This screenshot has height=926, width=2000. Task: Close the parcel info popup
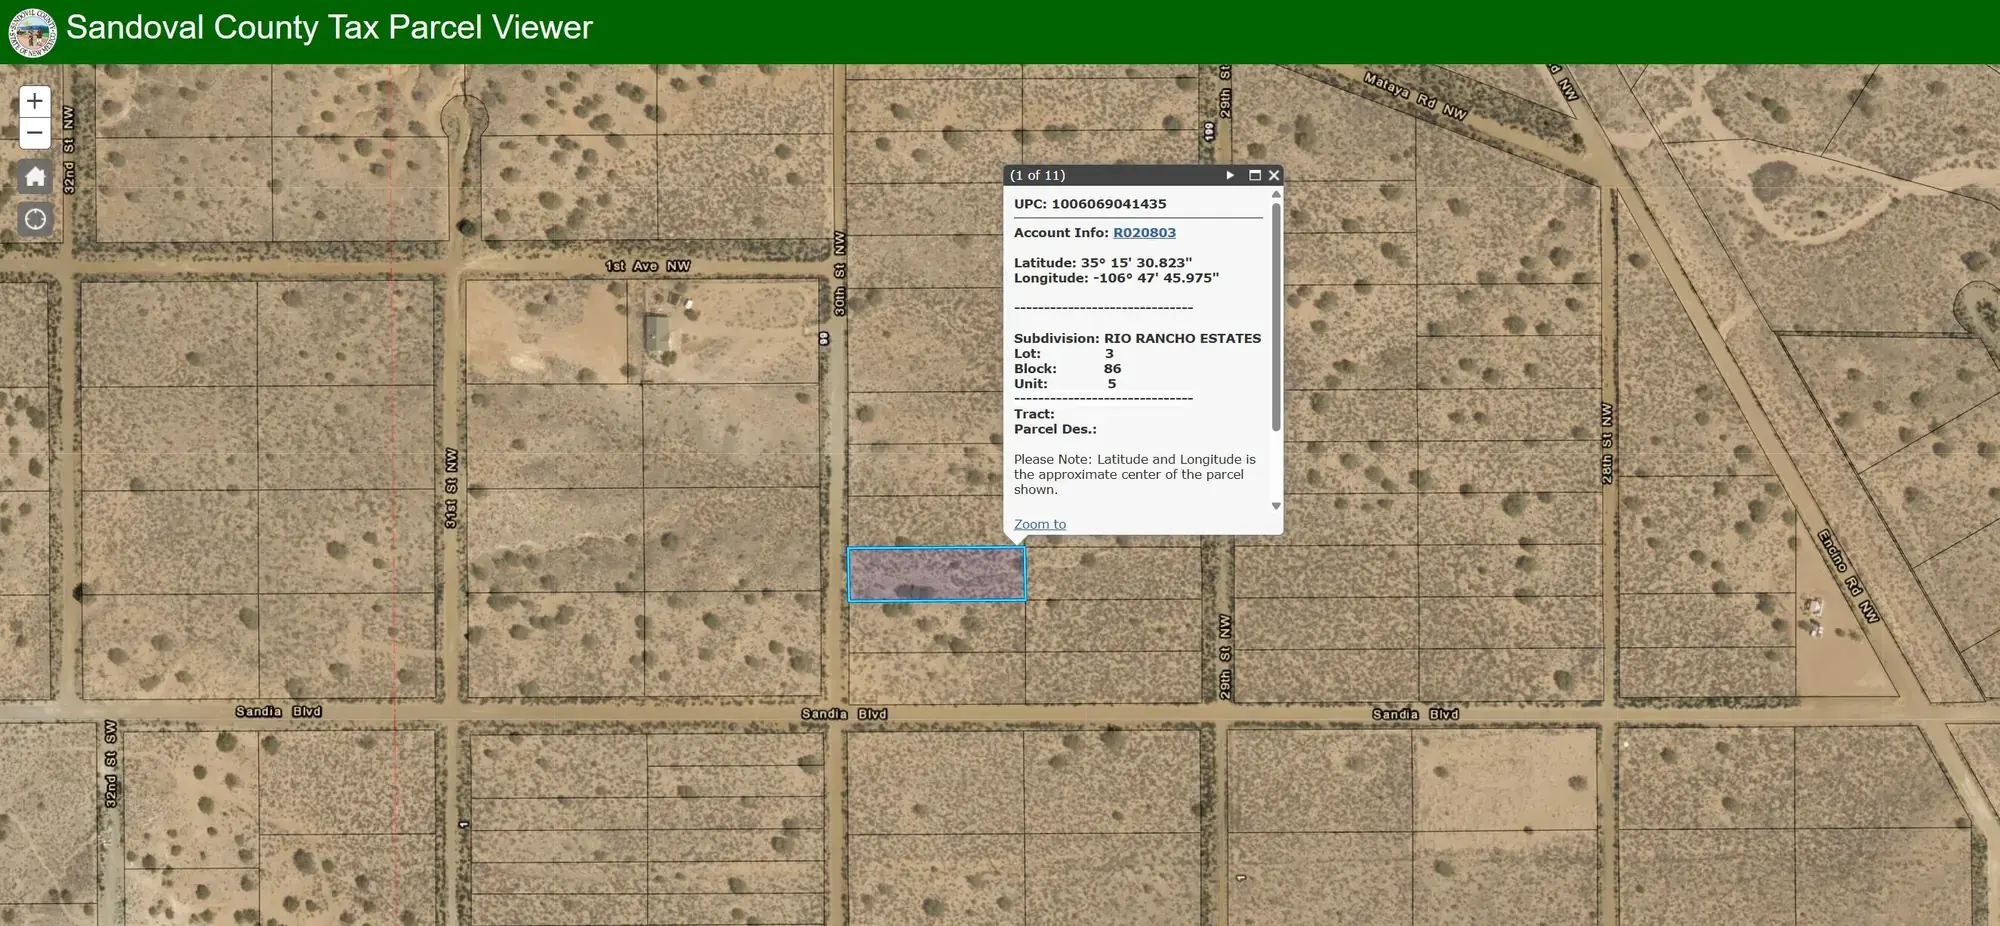pyautogui.click(x=1274, y=175)
